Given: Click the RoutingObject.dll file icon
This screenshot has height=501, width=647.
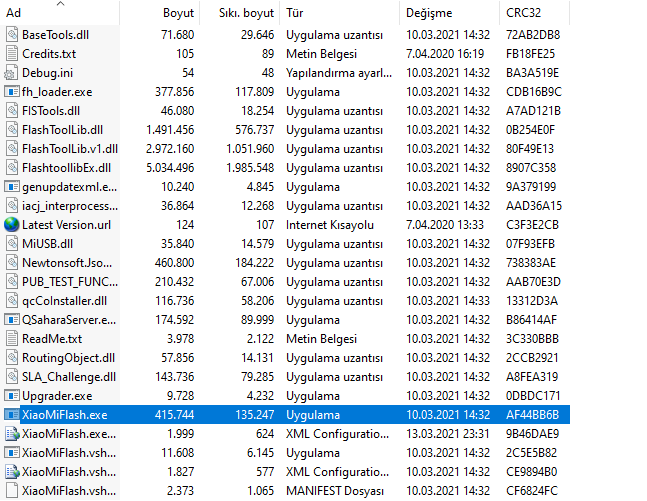Looking at the screenshot, I should (12, 357).
